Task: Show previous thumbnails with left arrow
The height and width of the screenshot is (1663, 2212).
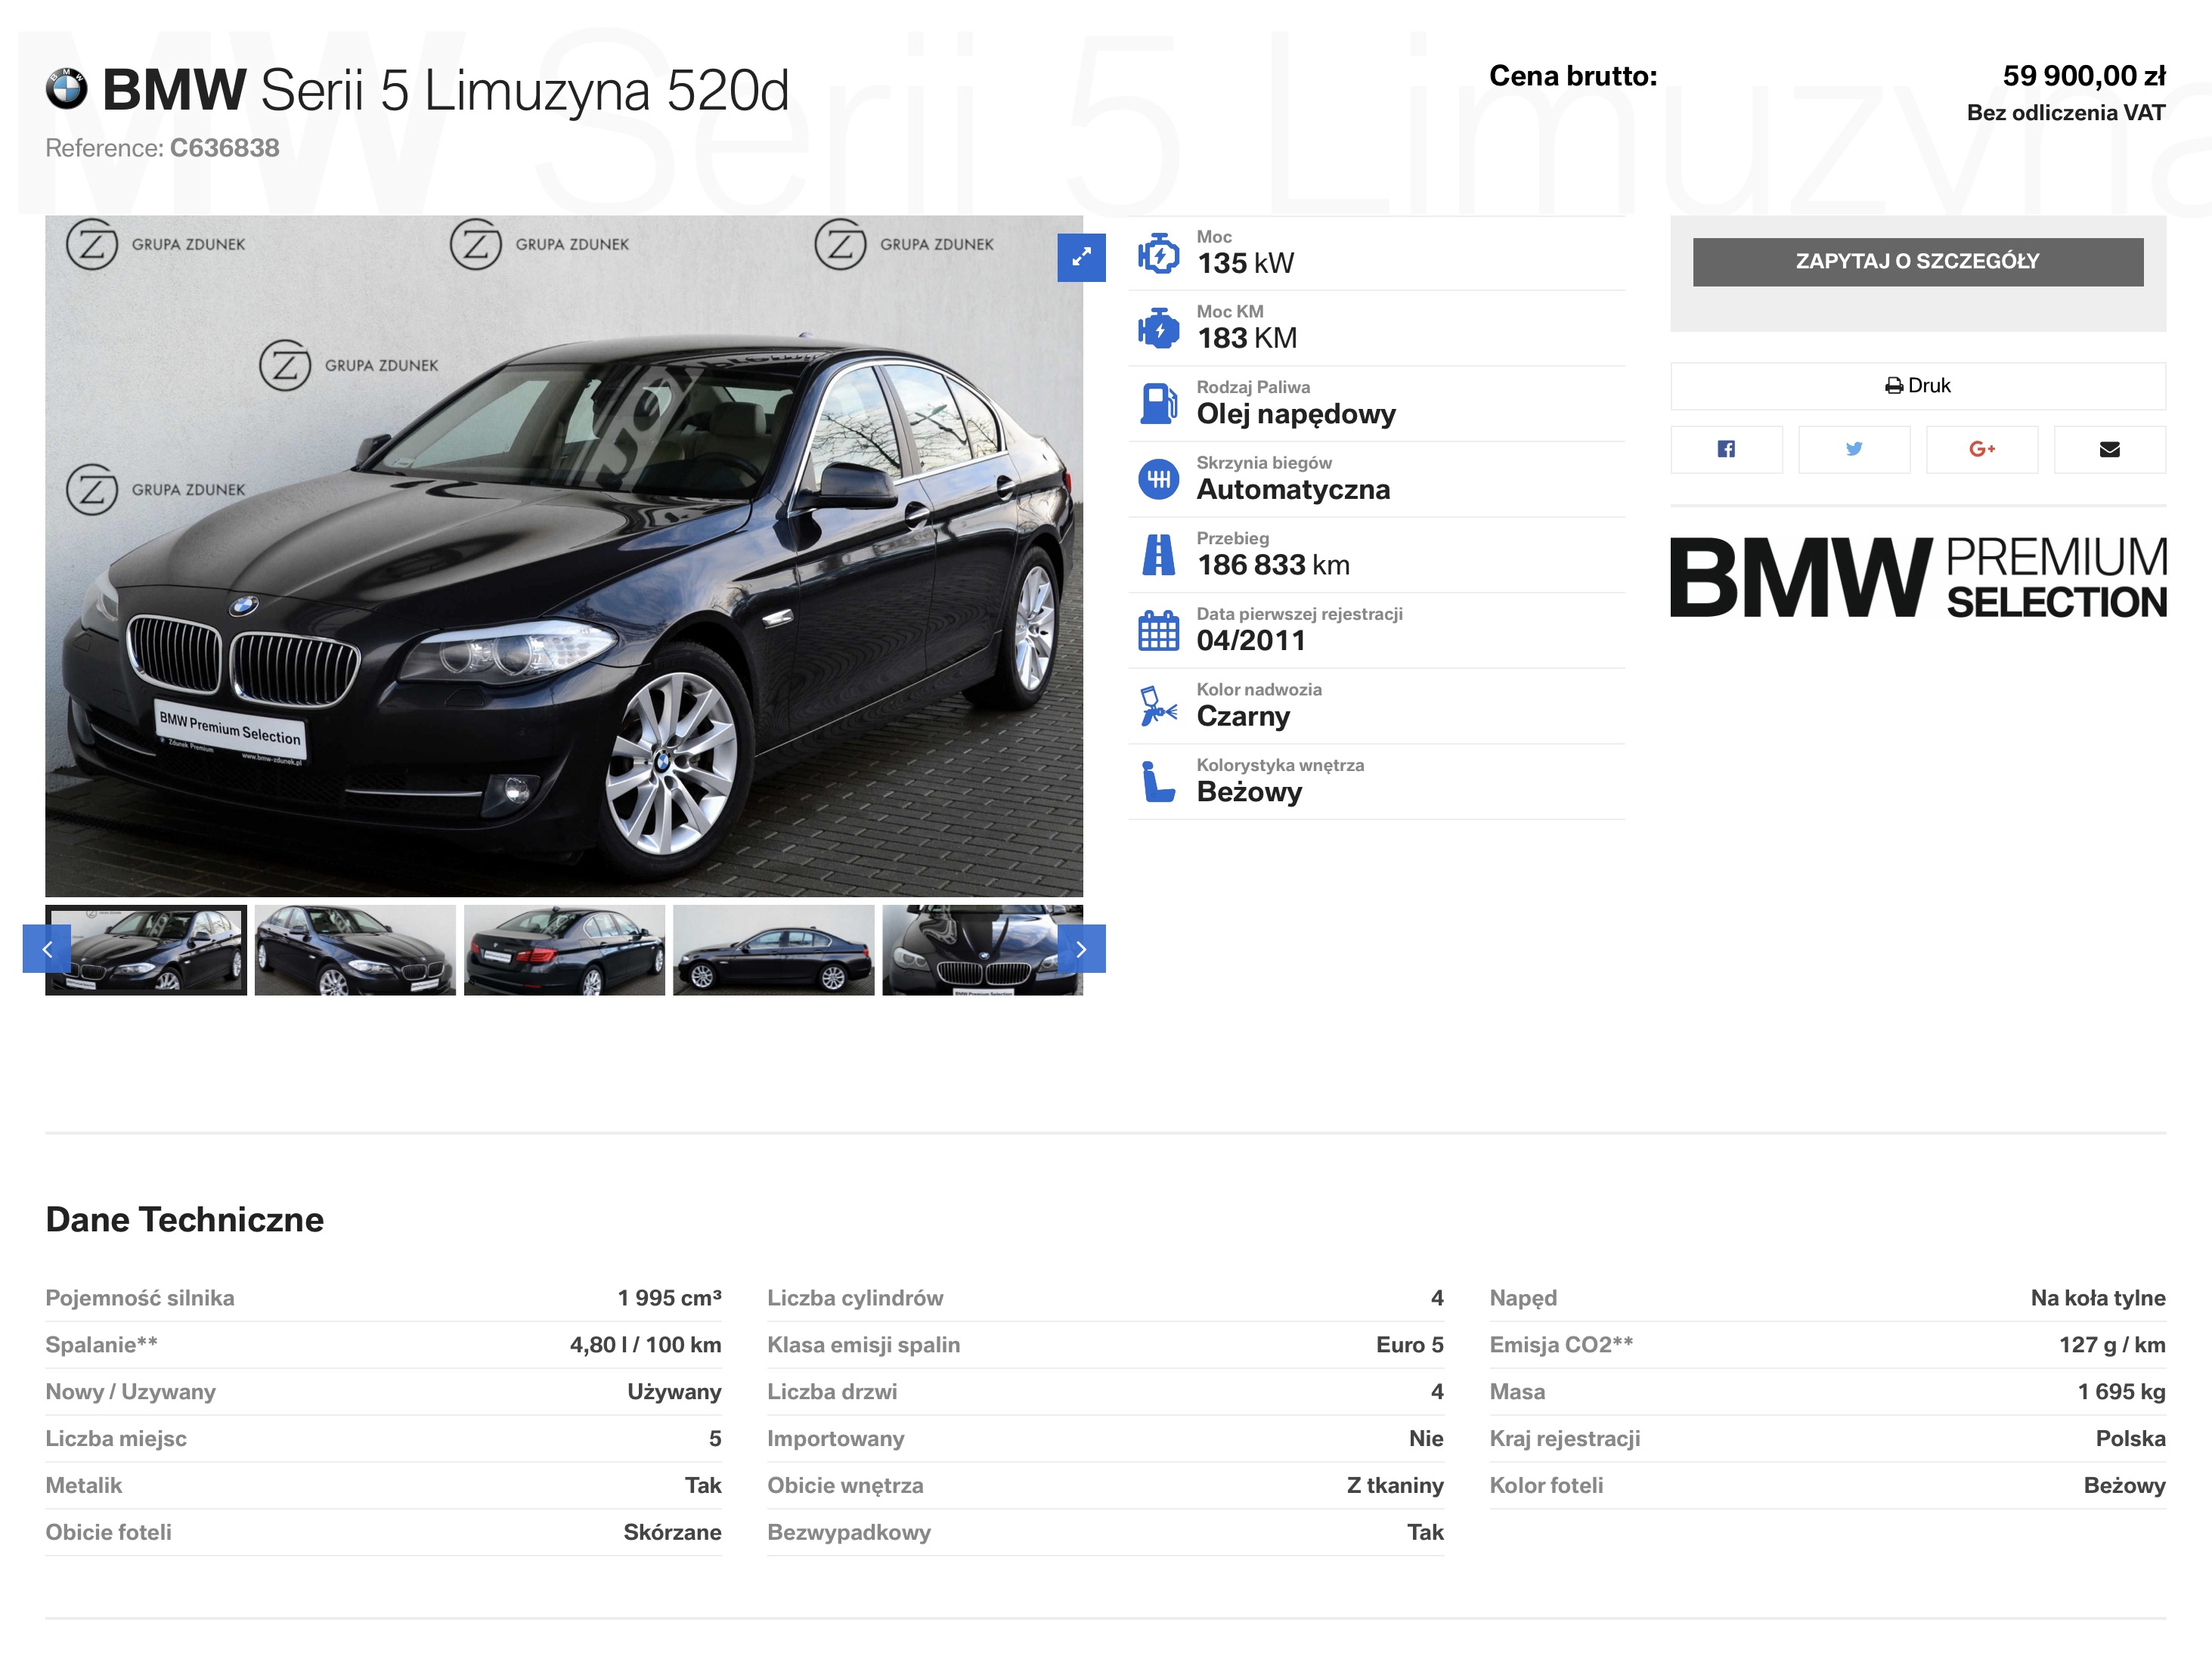Action: click(x=47, y=949)
